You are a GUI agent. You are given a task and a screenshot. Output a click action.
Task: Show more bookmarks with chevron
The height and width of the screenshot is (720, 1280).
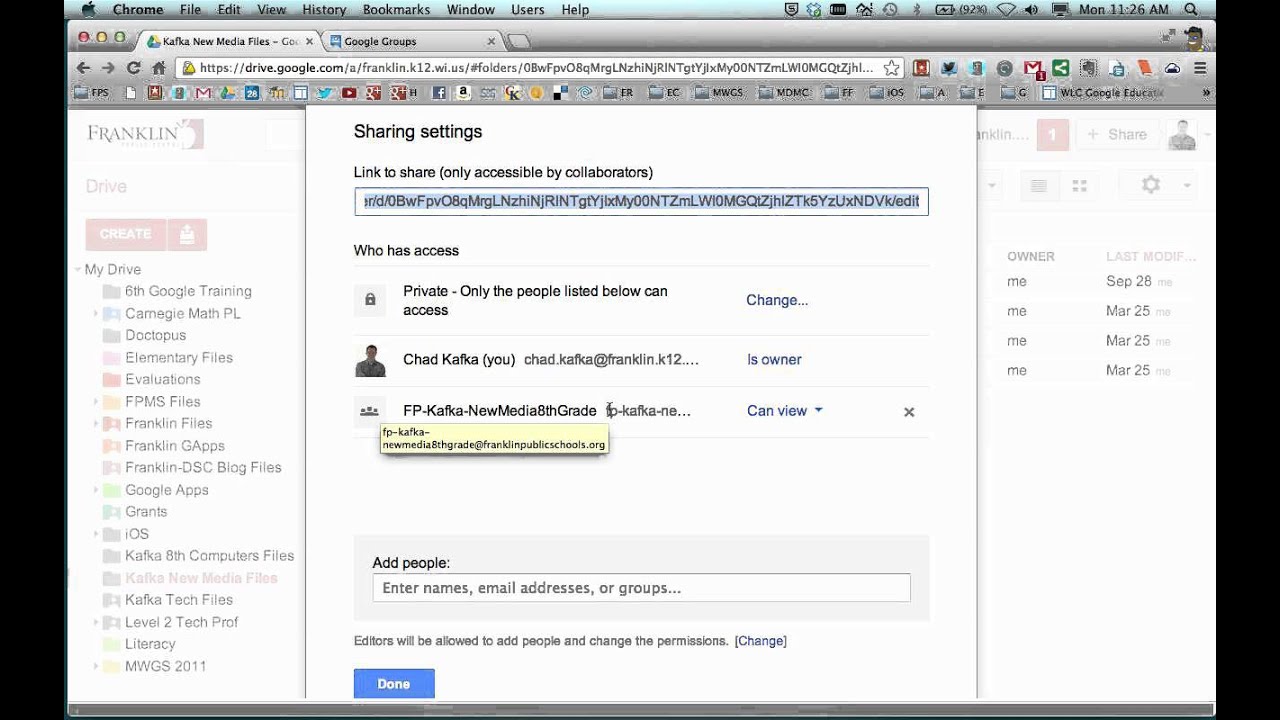pos(1206,93)
